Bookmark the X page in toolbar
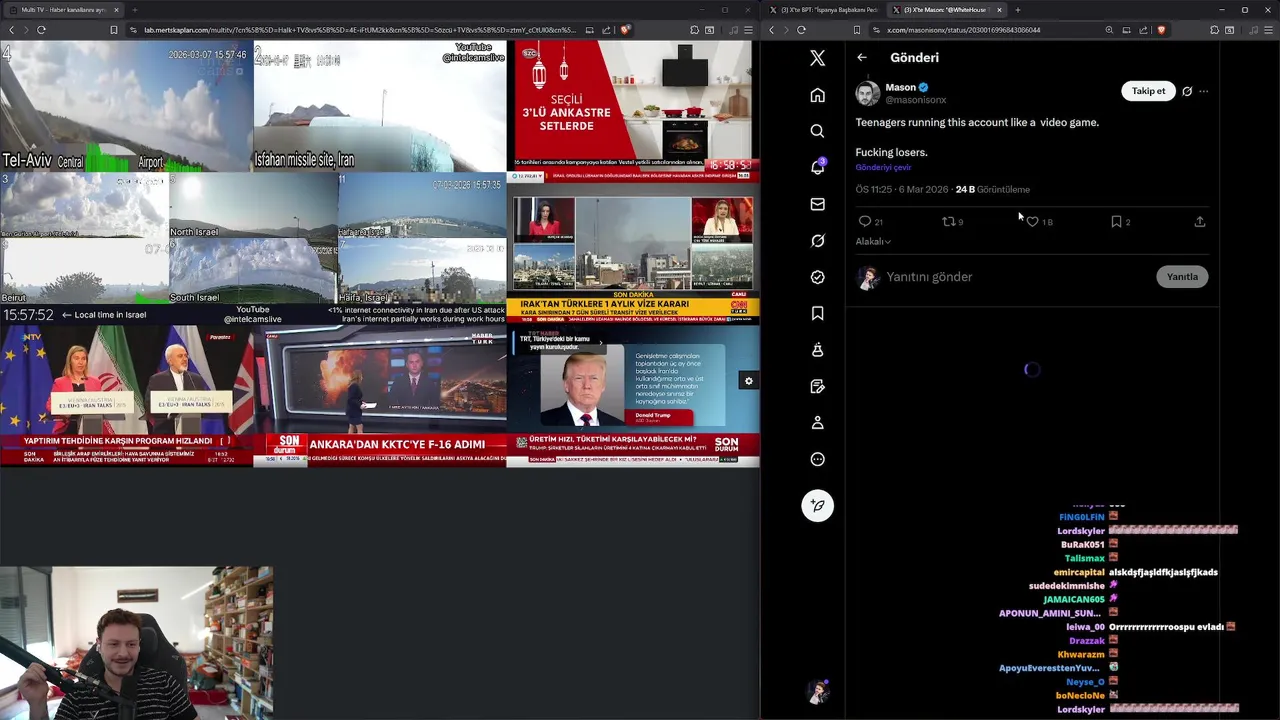Image resolution: width=1280 pixels, height=720 pixels. (857, 30)
